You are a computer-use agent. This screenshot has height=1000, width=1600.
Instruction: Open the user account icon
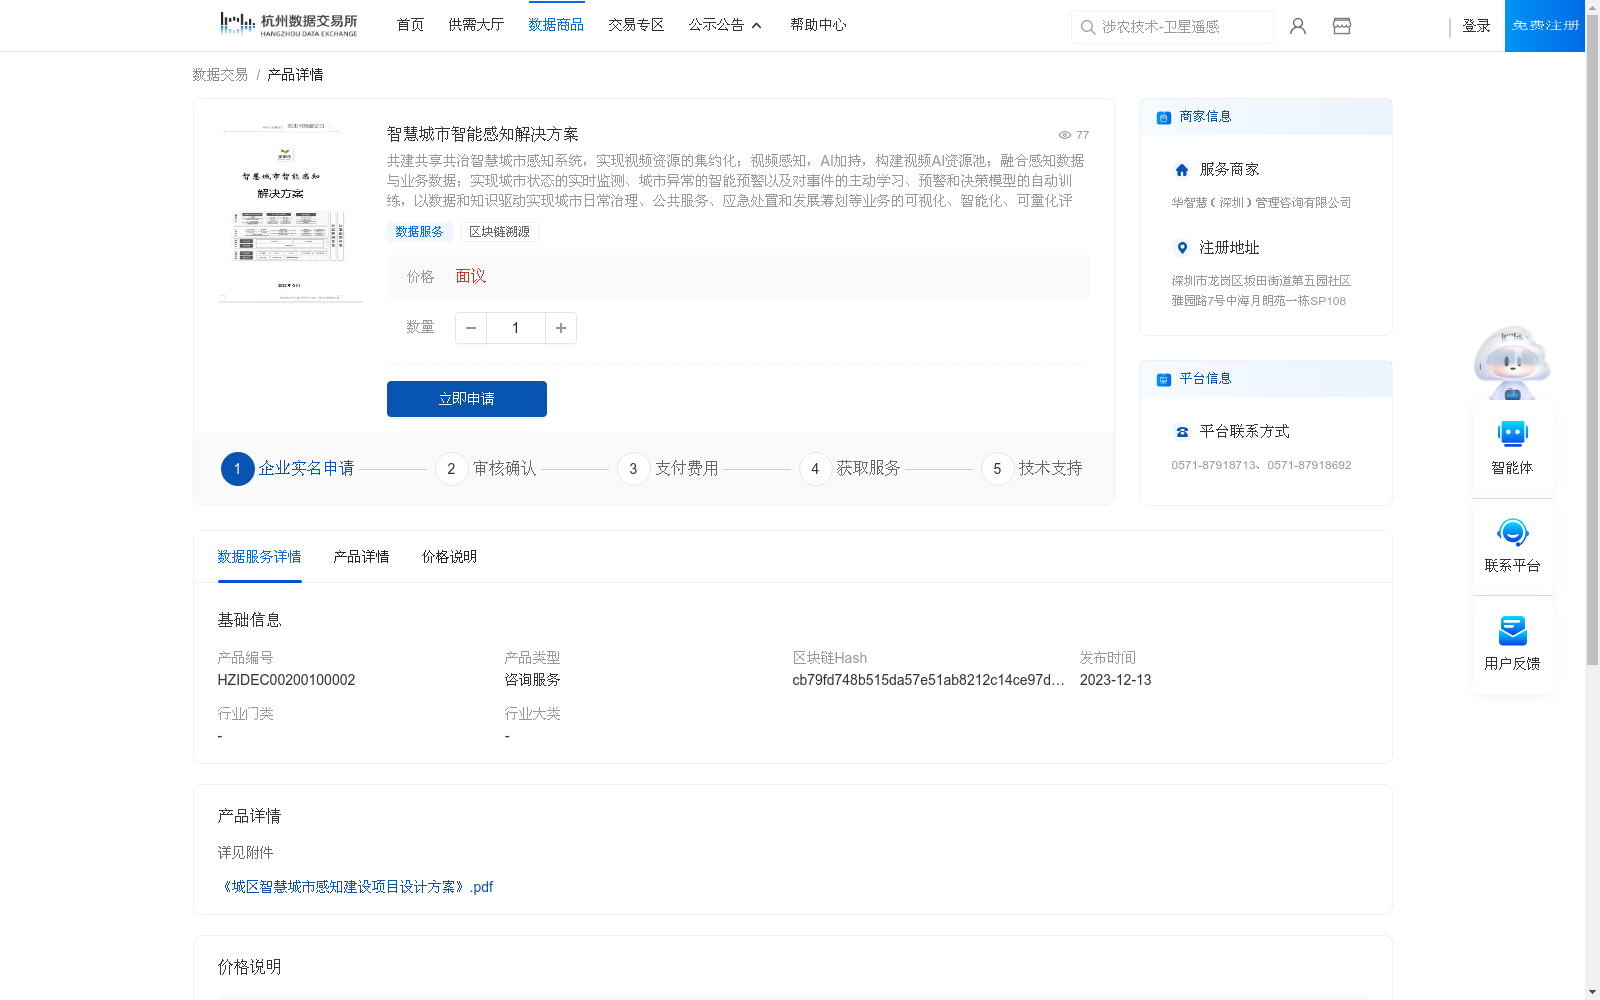click(x=1298, y=26)
